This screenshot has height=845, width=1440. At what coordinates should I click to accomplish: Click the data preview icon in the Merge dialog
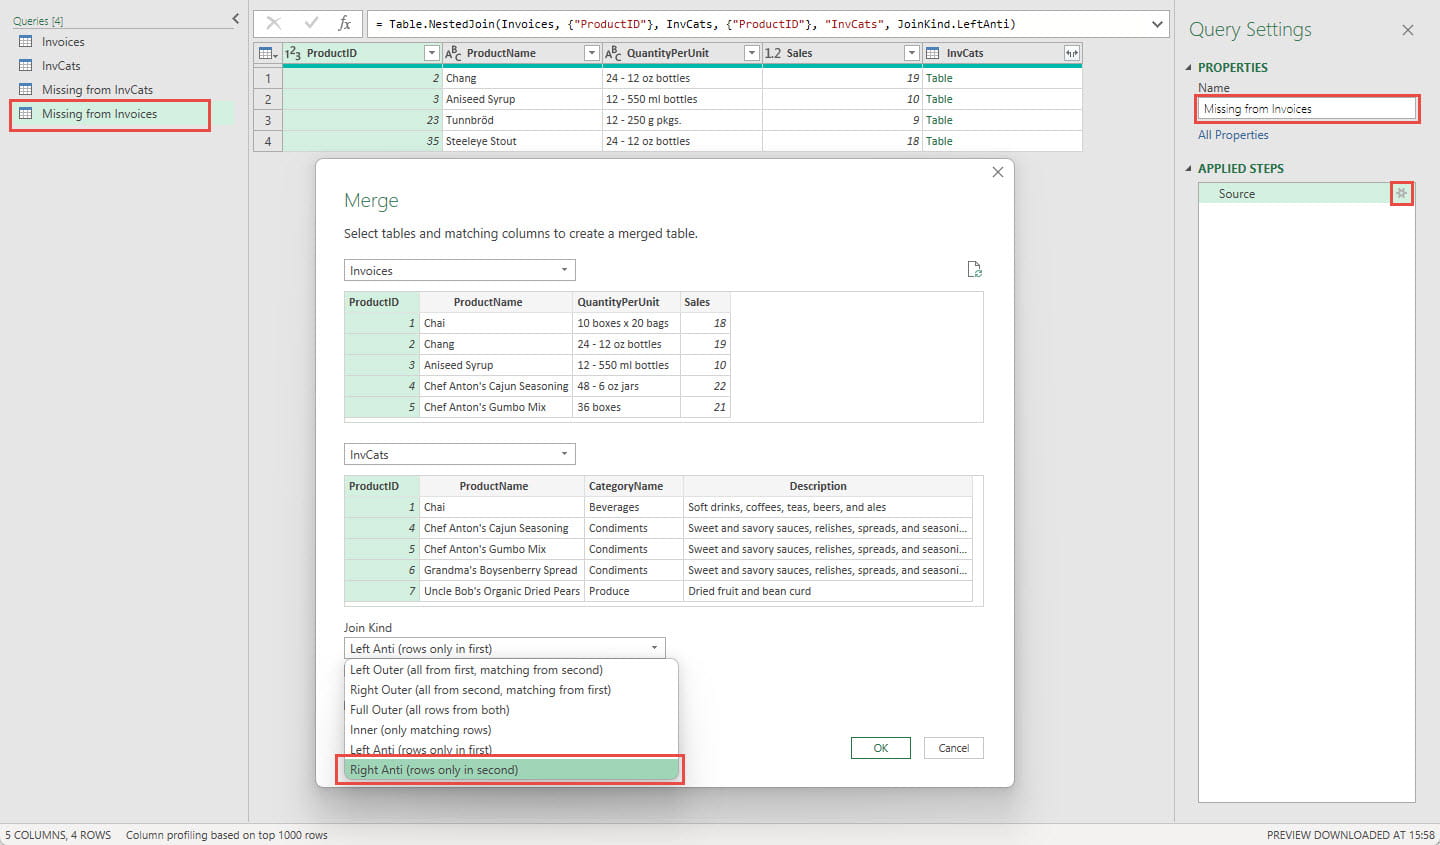click(x=975, y=269)
